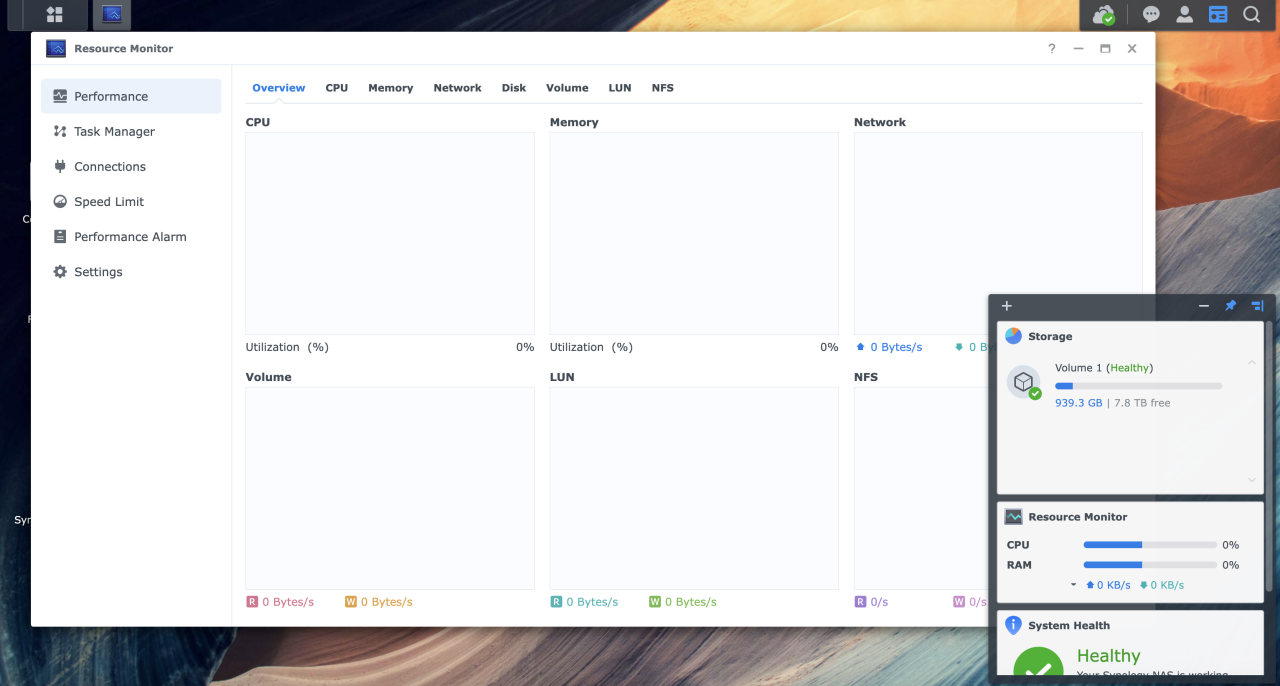Open the Connections section
The width and height of the screenshot is (1280, 686).
pyautogui.click(x=131, y=166)
